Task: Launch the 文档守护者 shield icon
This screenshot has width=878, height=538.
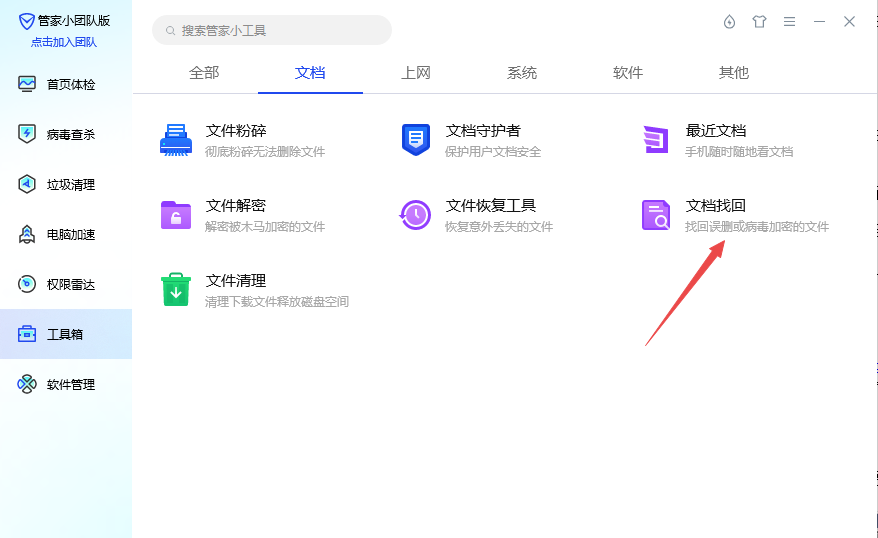Action: pos(415,140)
